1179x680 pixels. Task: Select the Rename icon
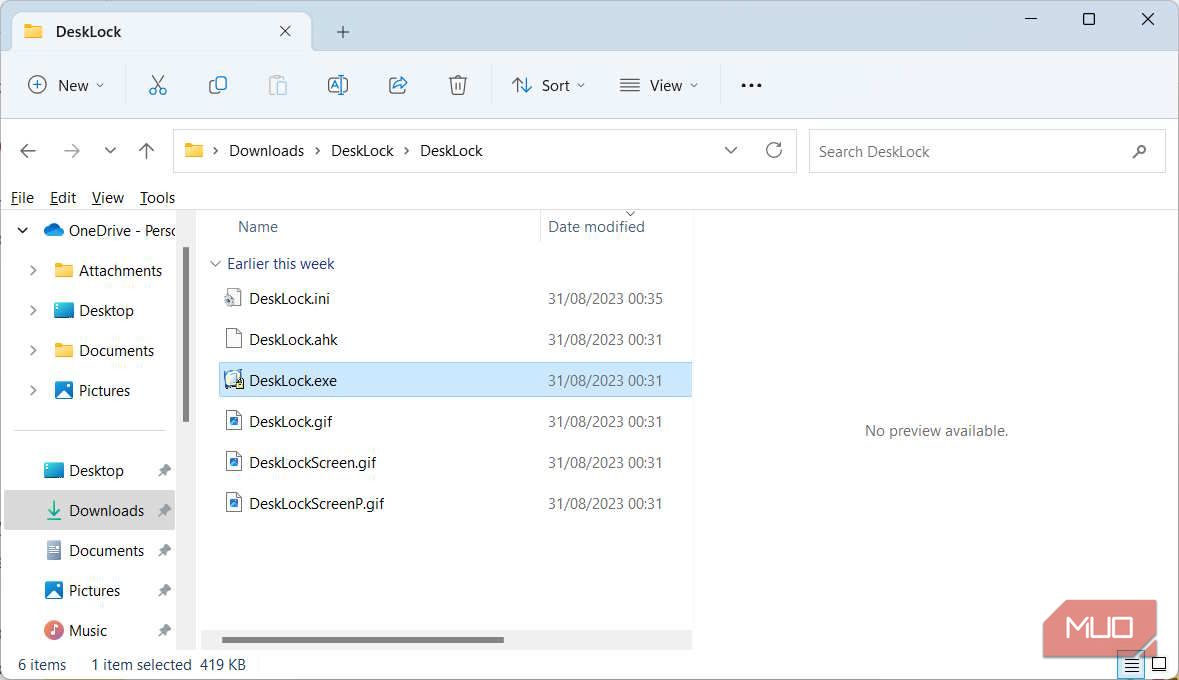coord(337,85)
